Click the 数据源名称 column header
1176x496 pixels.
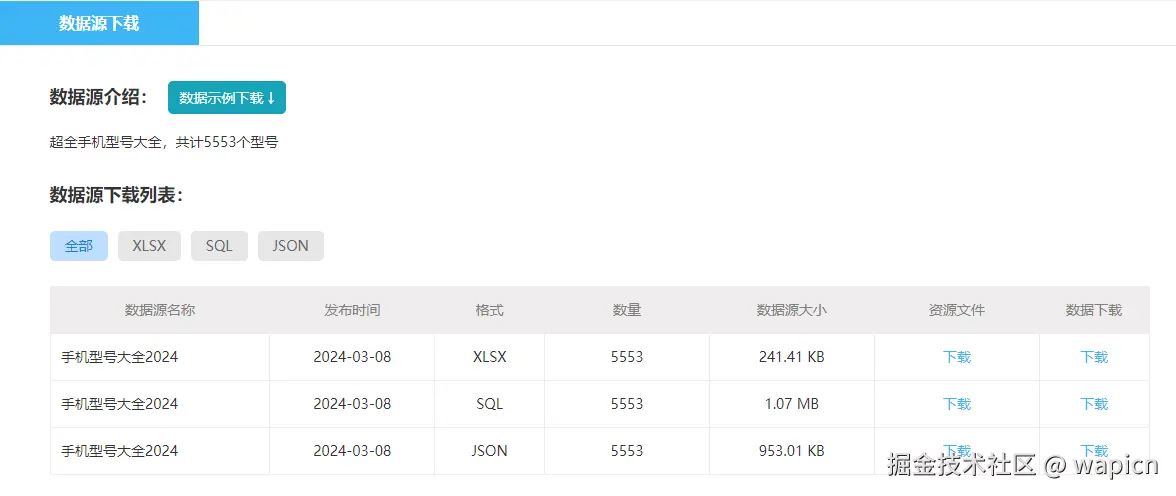[x=160, y=310]
